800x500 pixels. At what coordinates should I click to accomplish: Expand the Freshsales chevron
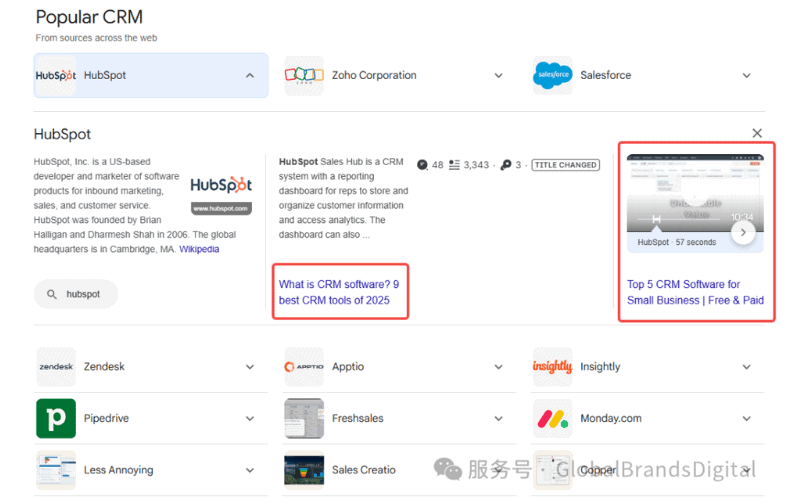[498, 418]
